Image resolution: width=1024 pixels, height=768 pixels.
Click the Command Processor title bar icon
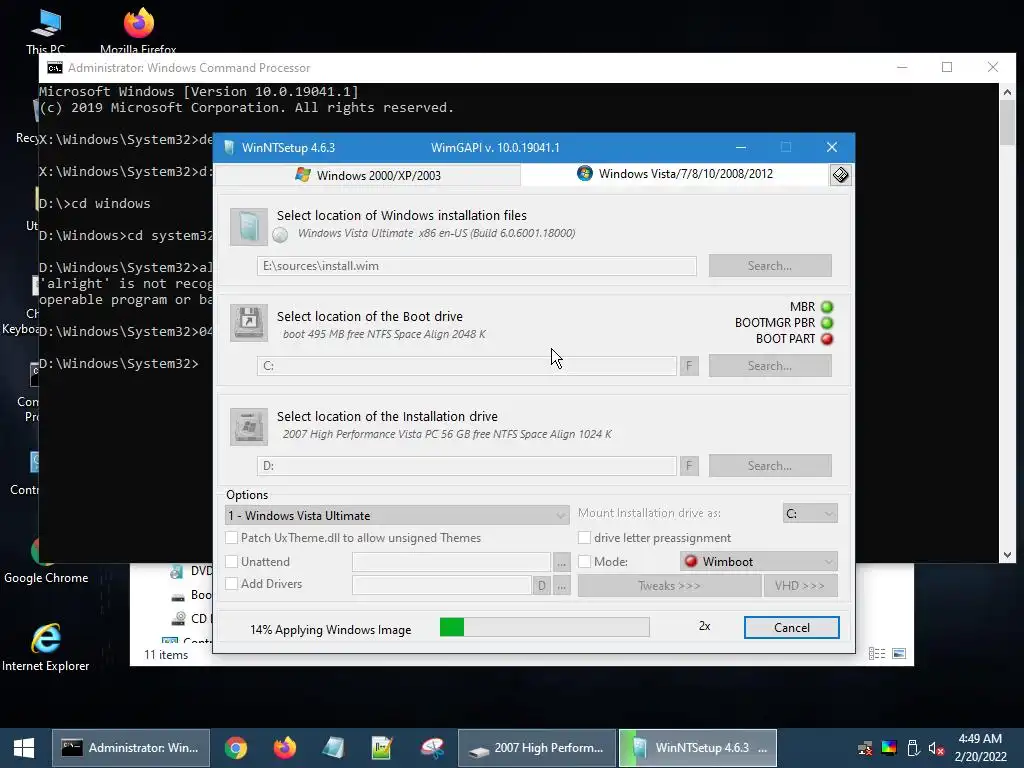(54, 68)
